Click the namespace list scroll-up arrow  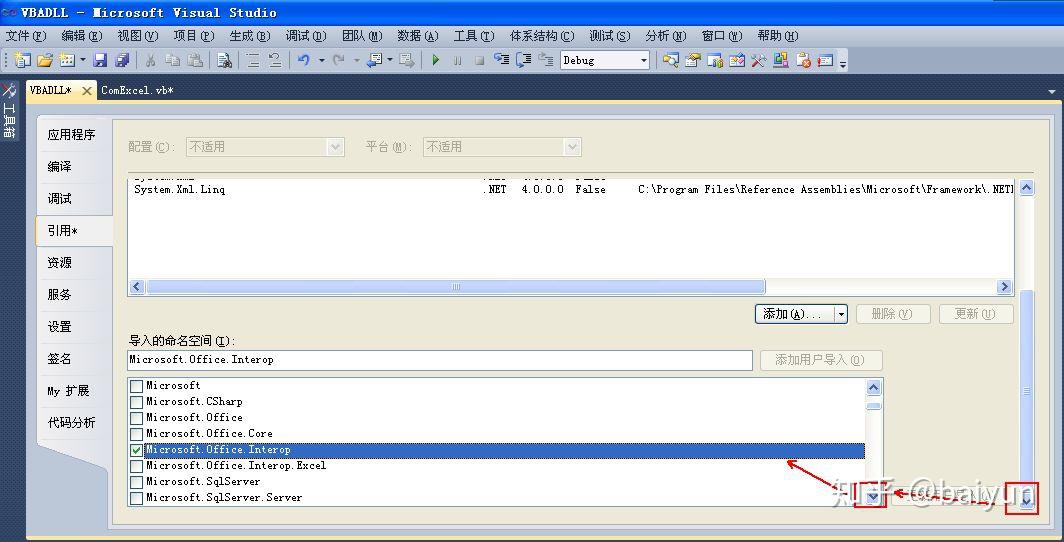[874, 387]
